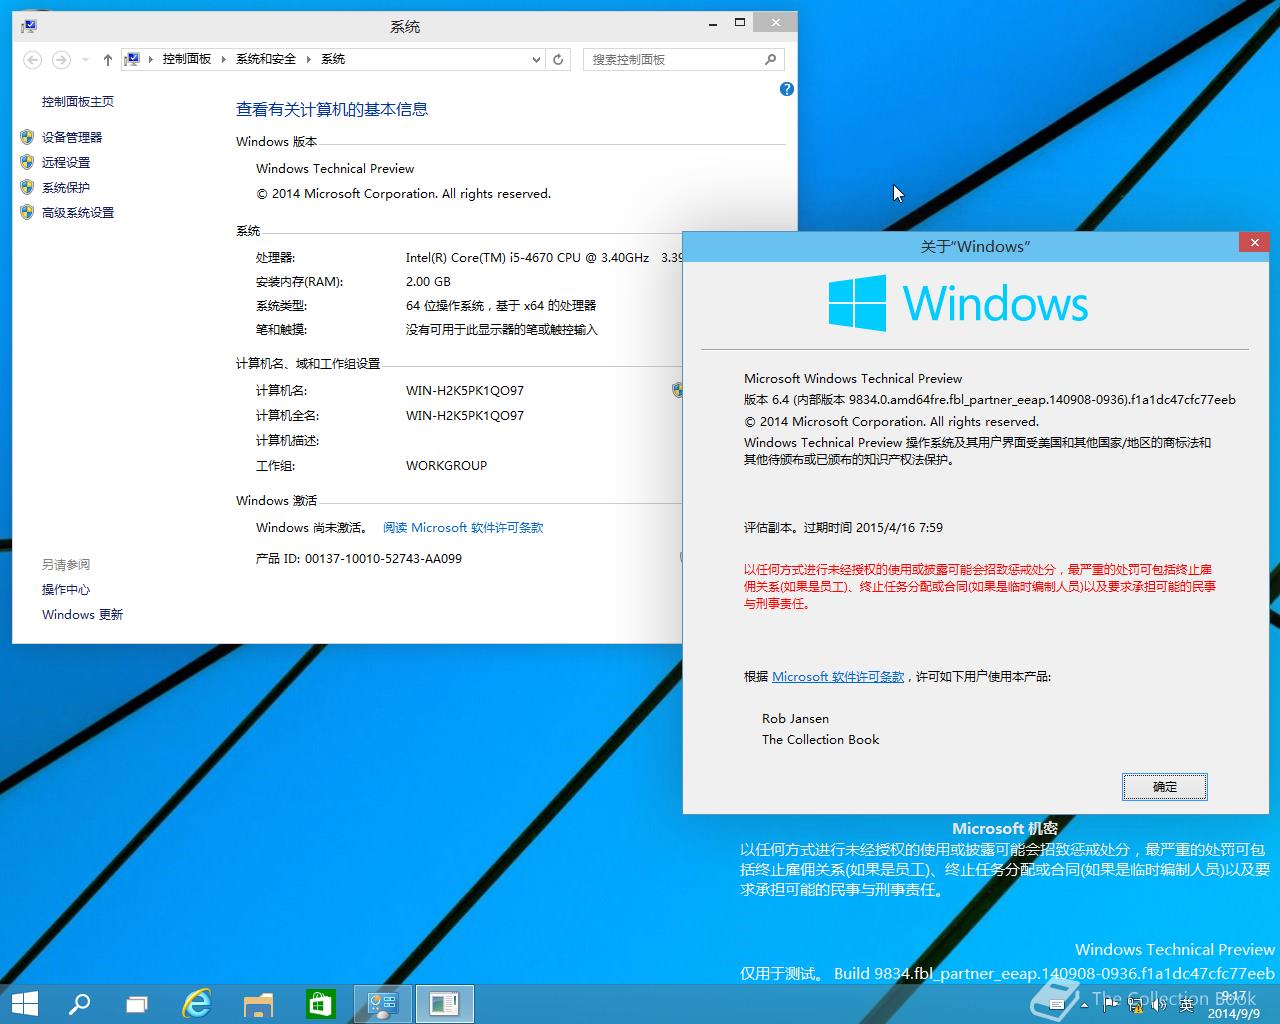Launch Internet Explorer from taskbar
Viewport: 1280px width, 1024px height.
[x=197, y=1003]
